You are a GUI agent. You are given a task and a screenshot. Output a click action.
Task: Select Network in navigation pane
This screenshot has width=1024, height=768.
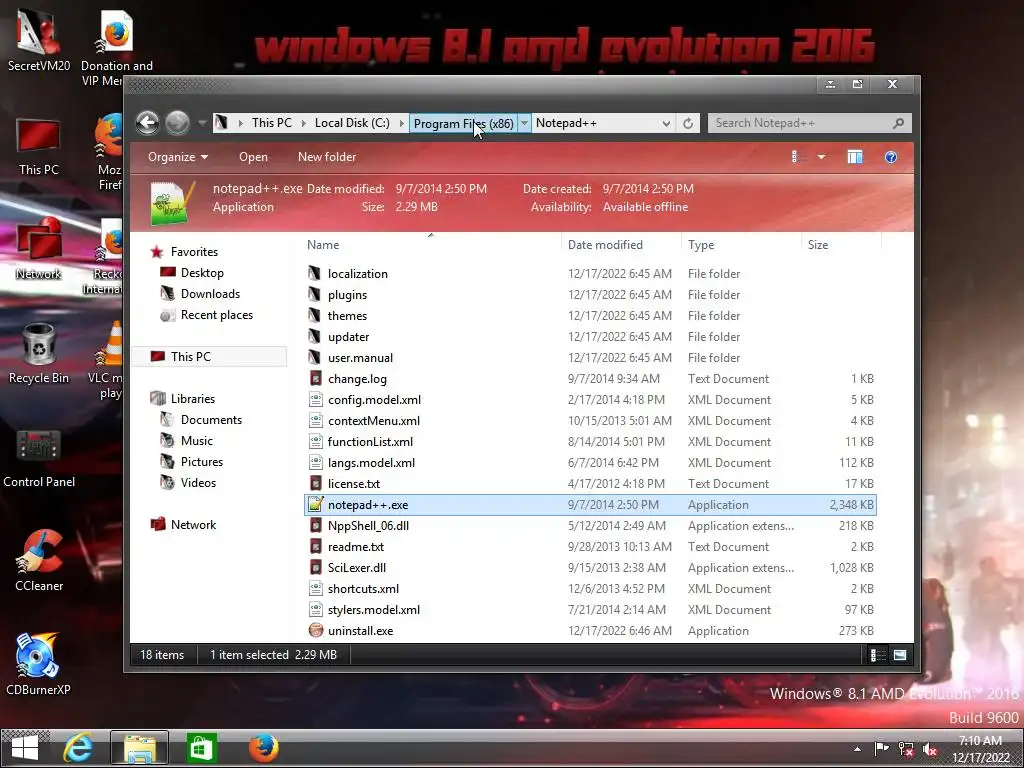pyautogui.click(x=193, y=524)
